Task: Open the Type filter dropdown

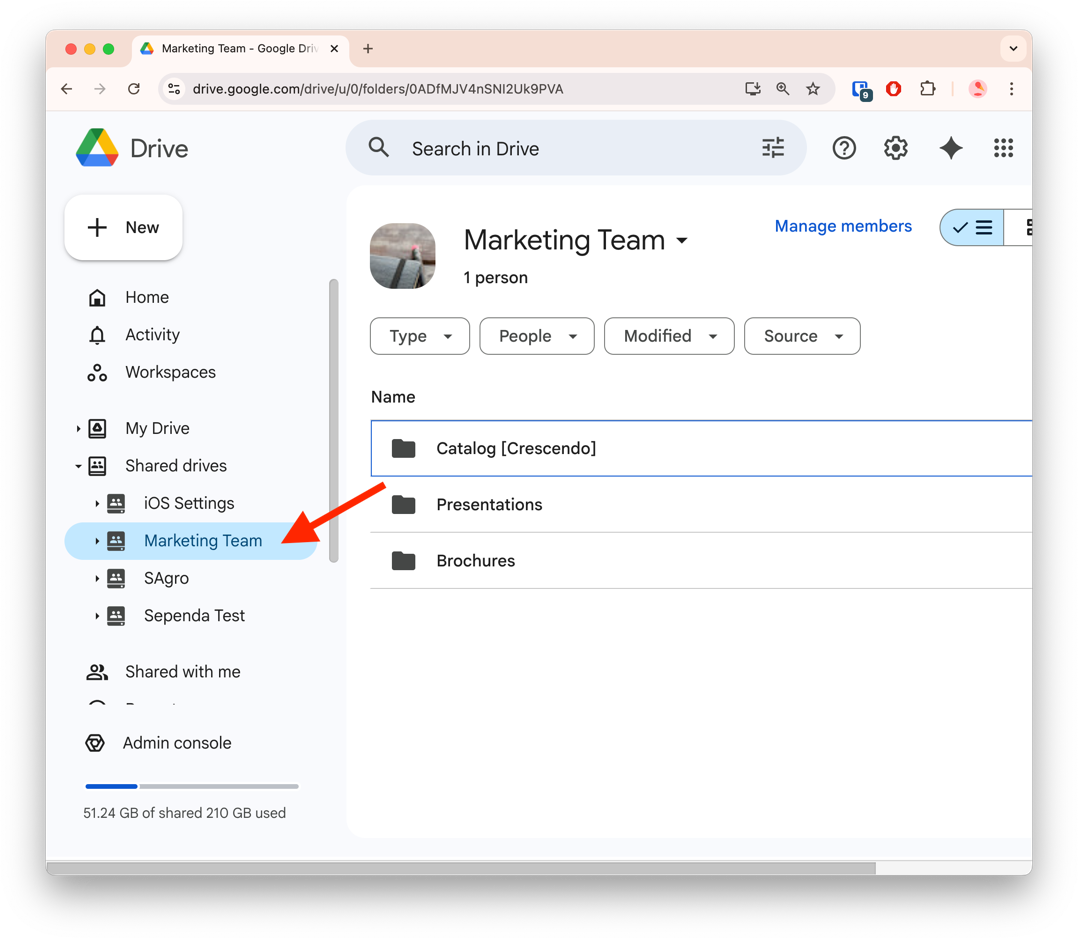Action: (x=419, y=336)
